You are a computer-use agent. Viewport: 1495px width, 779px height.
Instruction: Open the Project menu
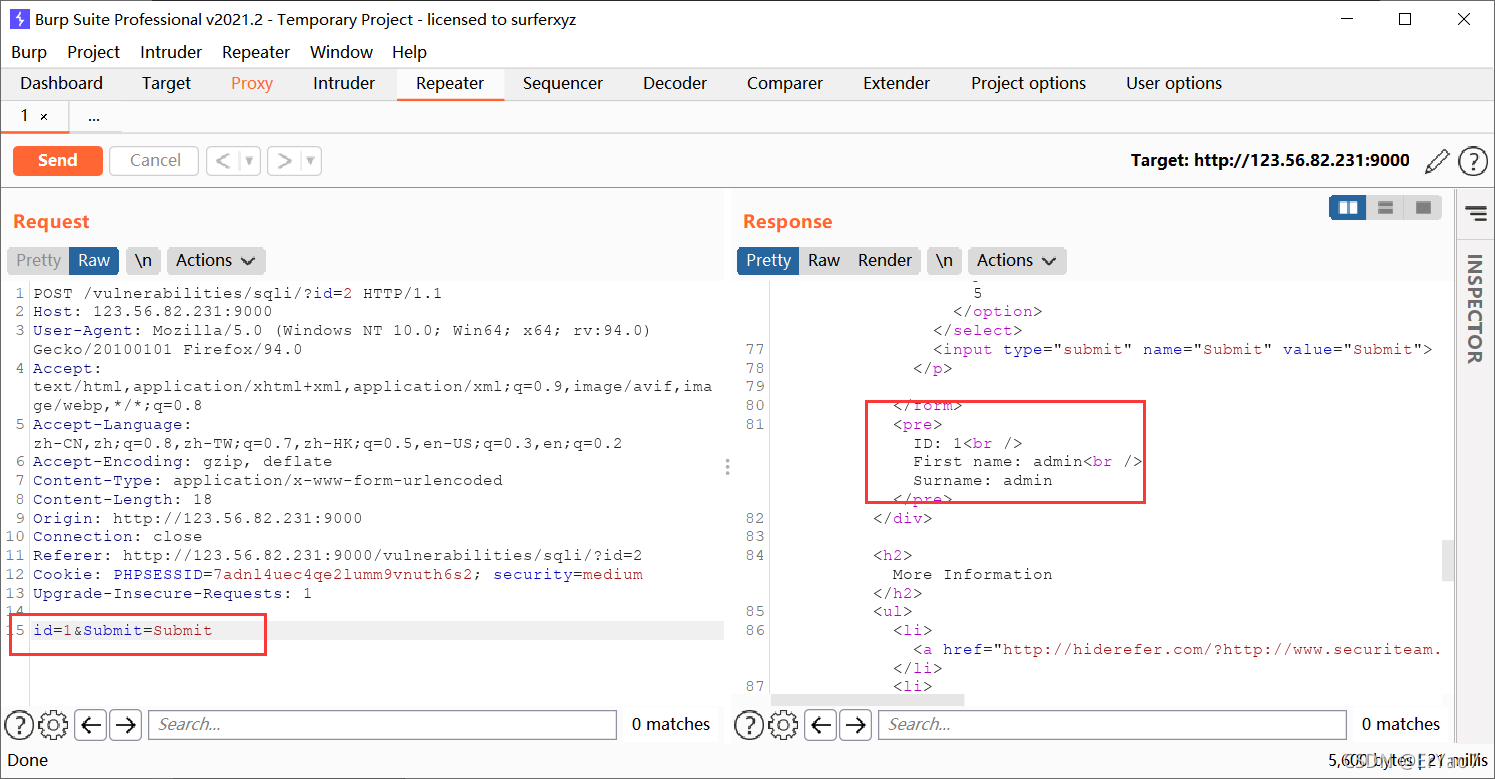coord(93,52)
